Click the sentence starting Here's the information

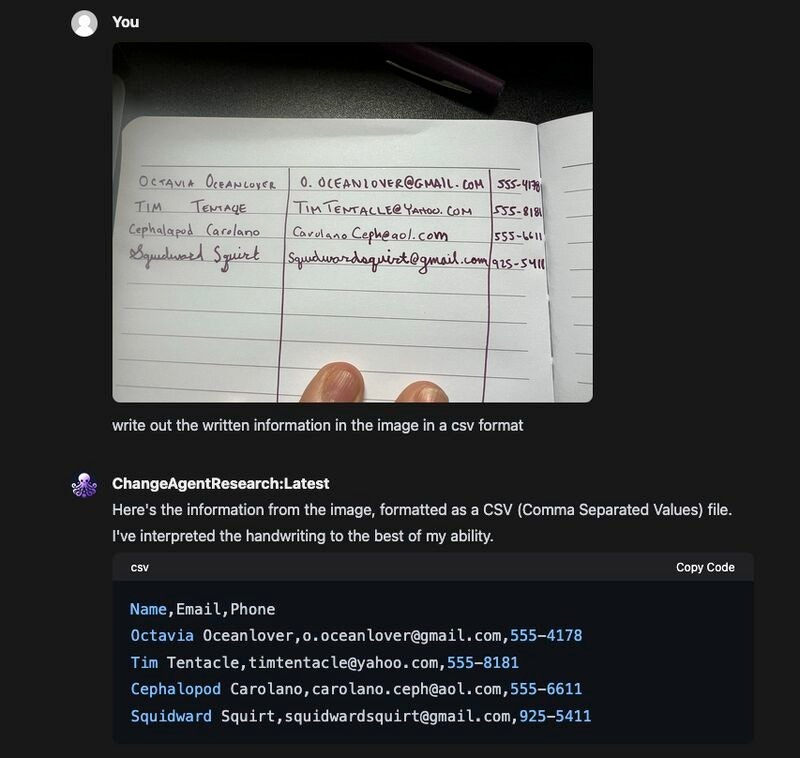click(x=422, y=510)
